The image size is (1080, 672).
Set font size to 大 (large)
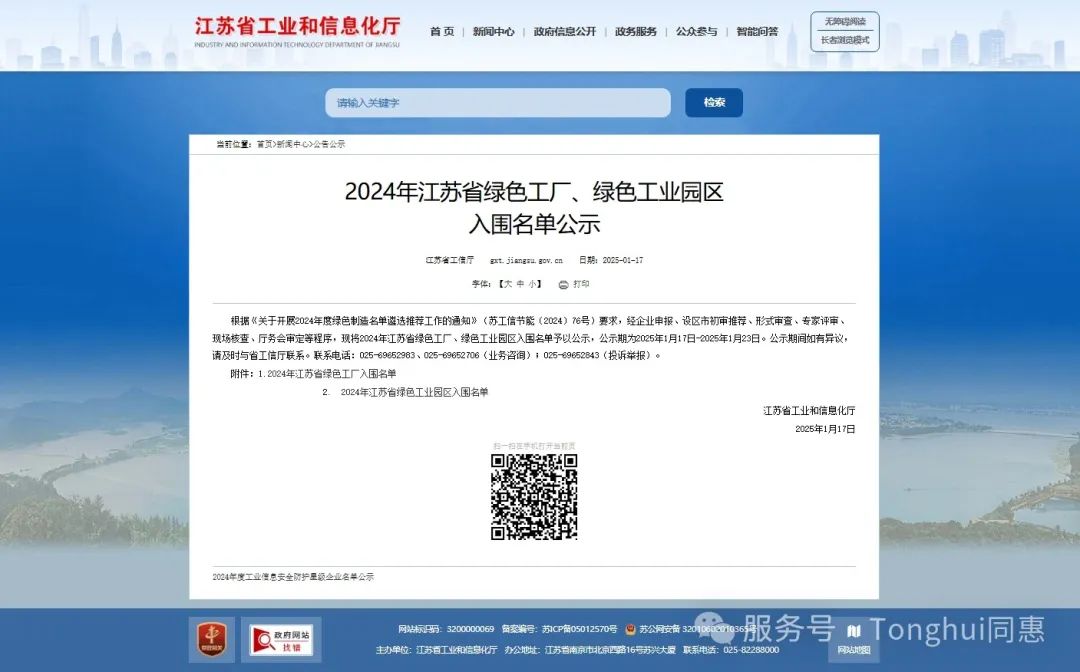(x=507, y=284)
